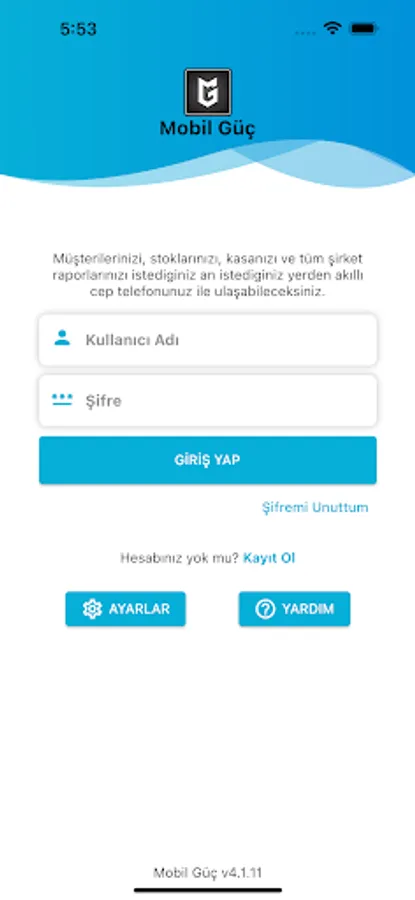Open the Şifremi Unuttum link
Viewport: 415px width, 900px height.
tap(315, 507)
